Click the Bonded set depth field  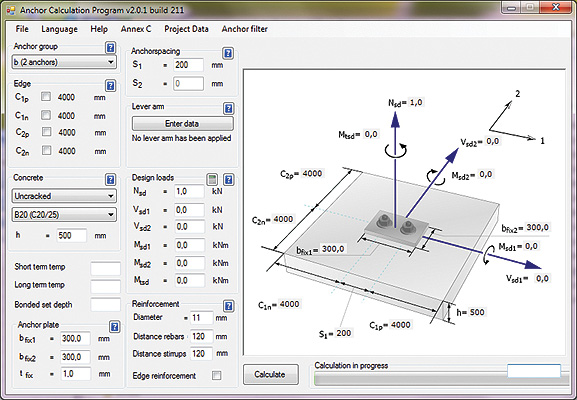(x=106, y=305)
